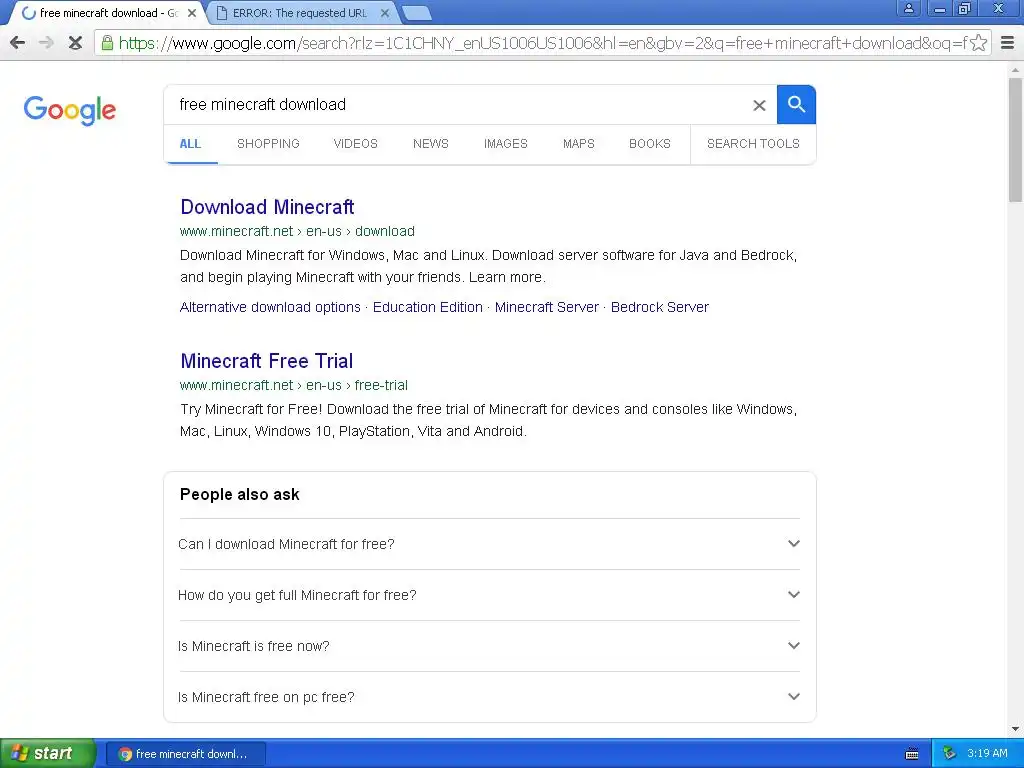Open a new tab with the tab button
1024x768 pixels.
(415, 13)
